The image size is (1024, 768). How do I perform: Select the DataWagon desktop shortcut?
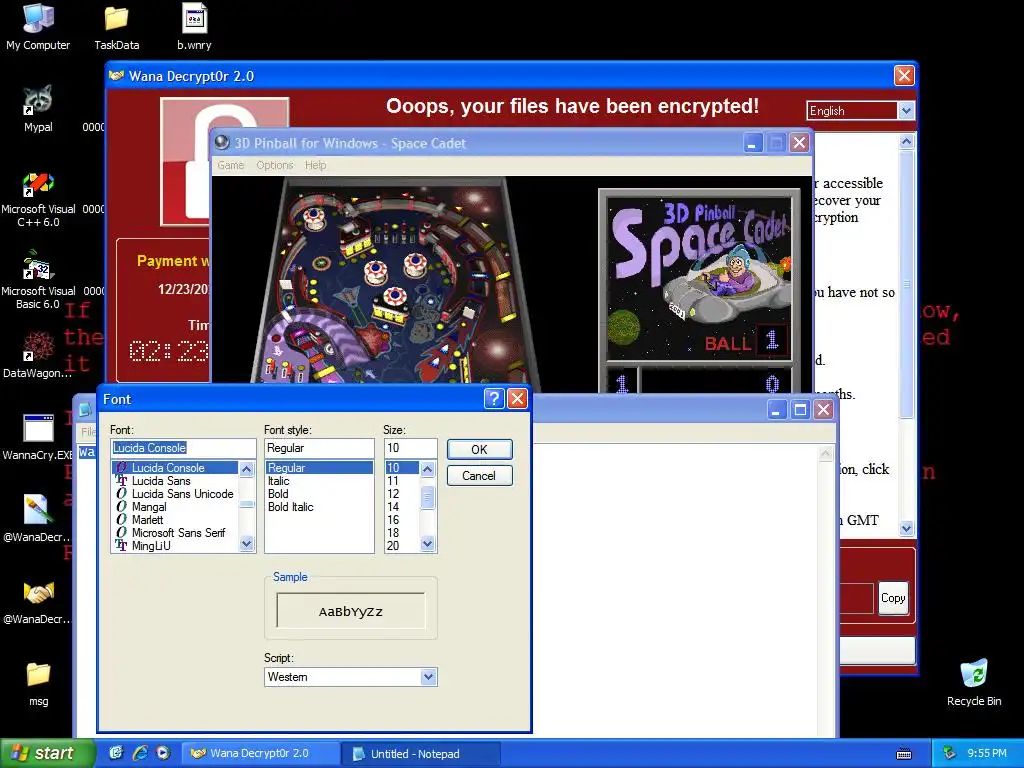(x=38, y=355)
